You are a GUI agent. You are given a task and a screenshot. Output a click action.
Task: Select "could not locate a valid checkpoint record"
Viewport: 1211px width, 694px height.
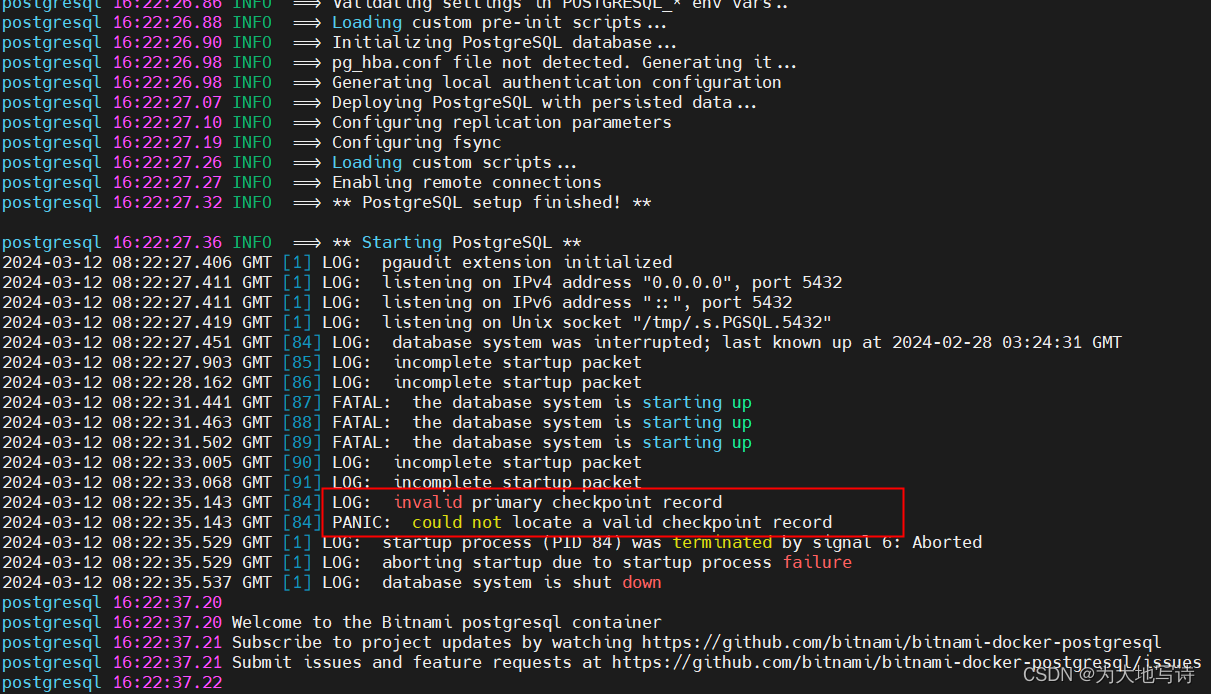click(622, 522)
